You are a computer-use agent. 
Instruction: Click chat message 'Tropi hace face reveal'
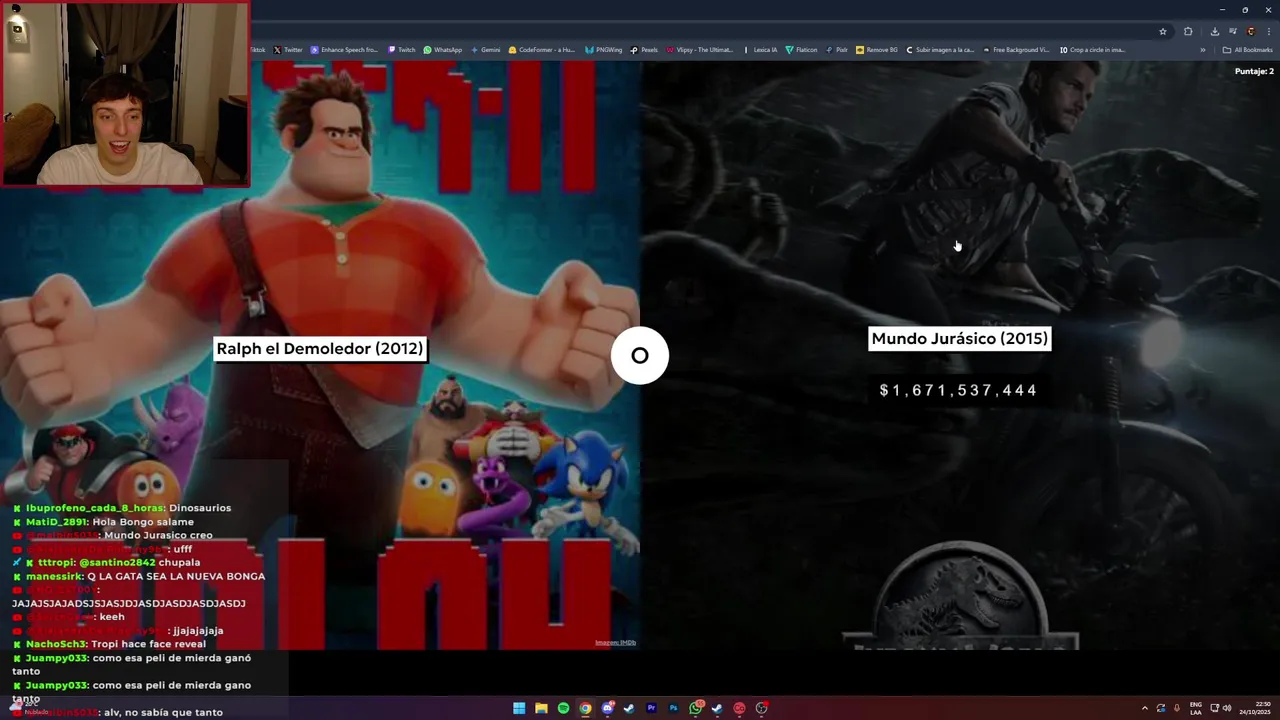(x=148, y=644)
